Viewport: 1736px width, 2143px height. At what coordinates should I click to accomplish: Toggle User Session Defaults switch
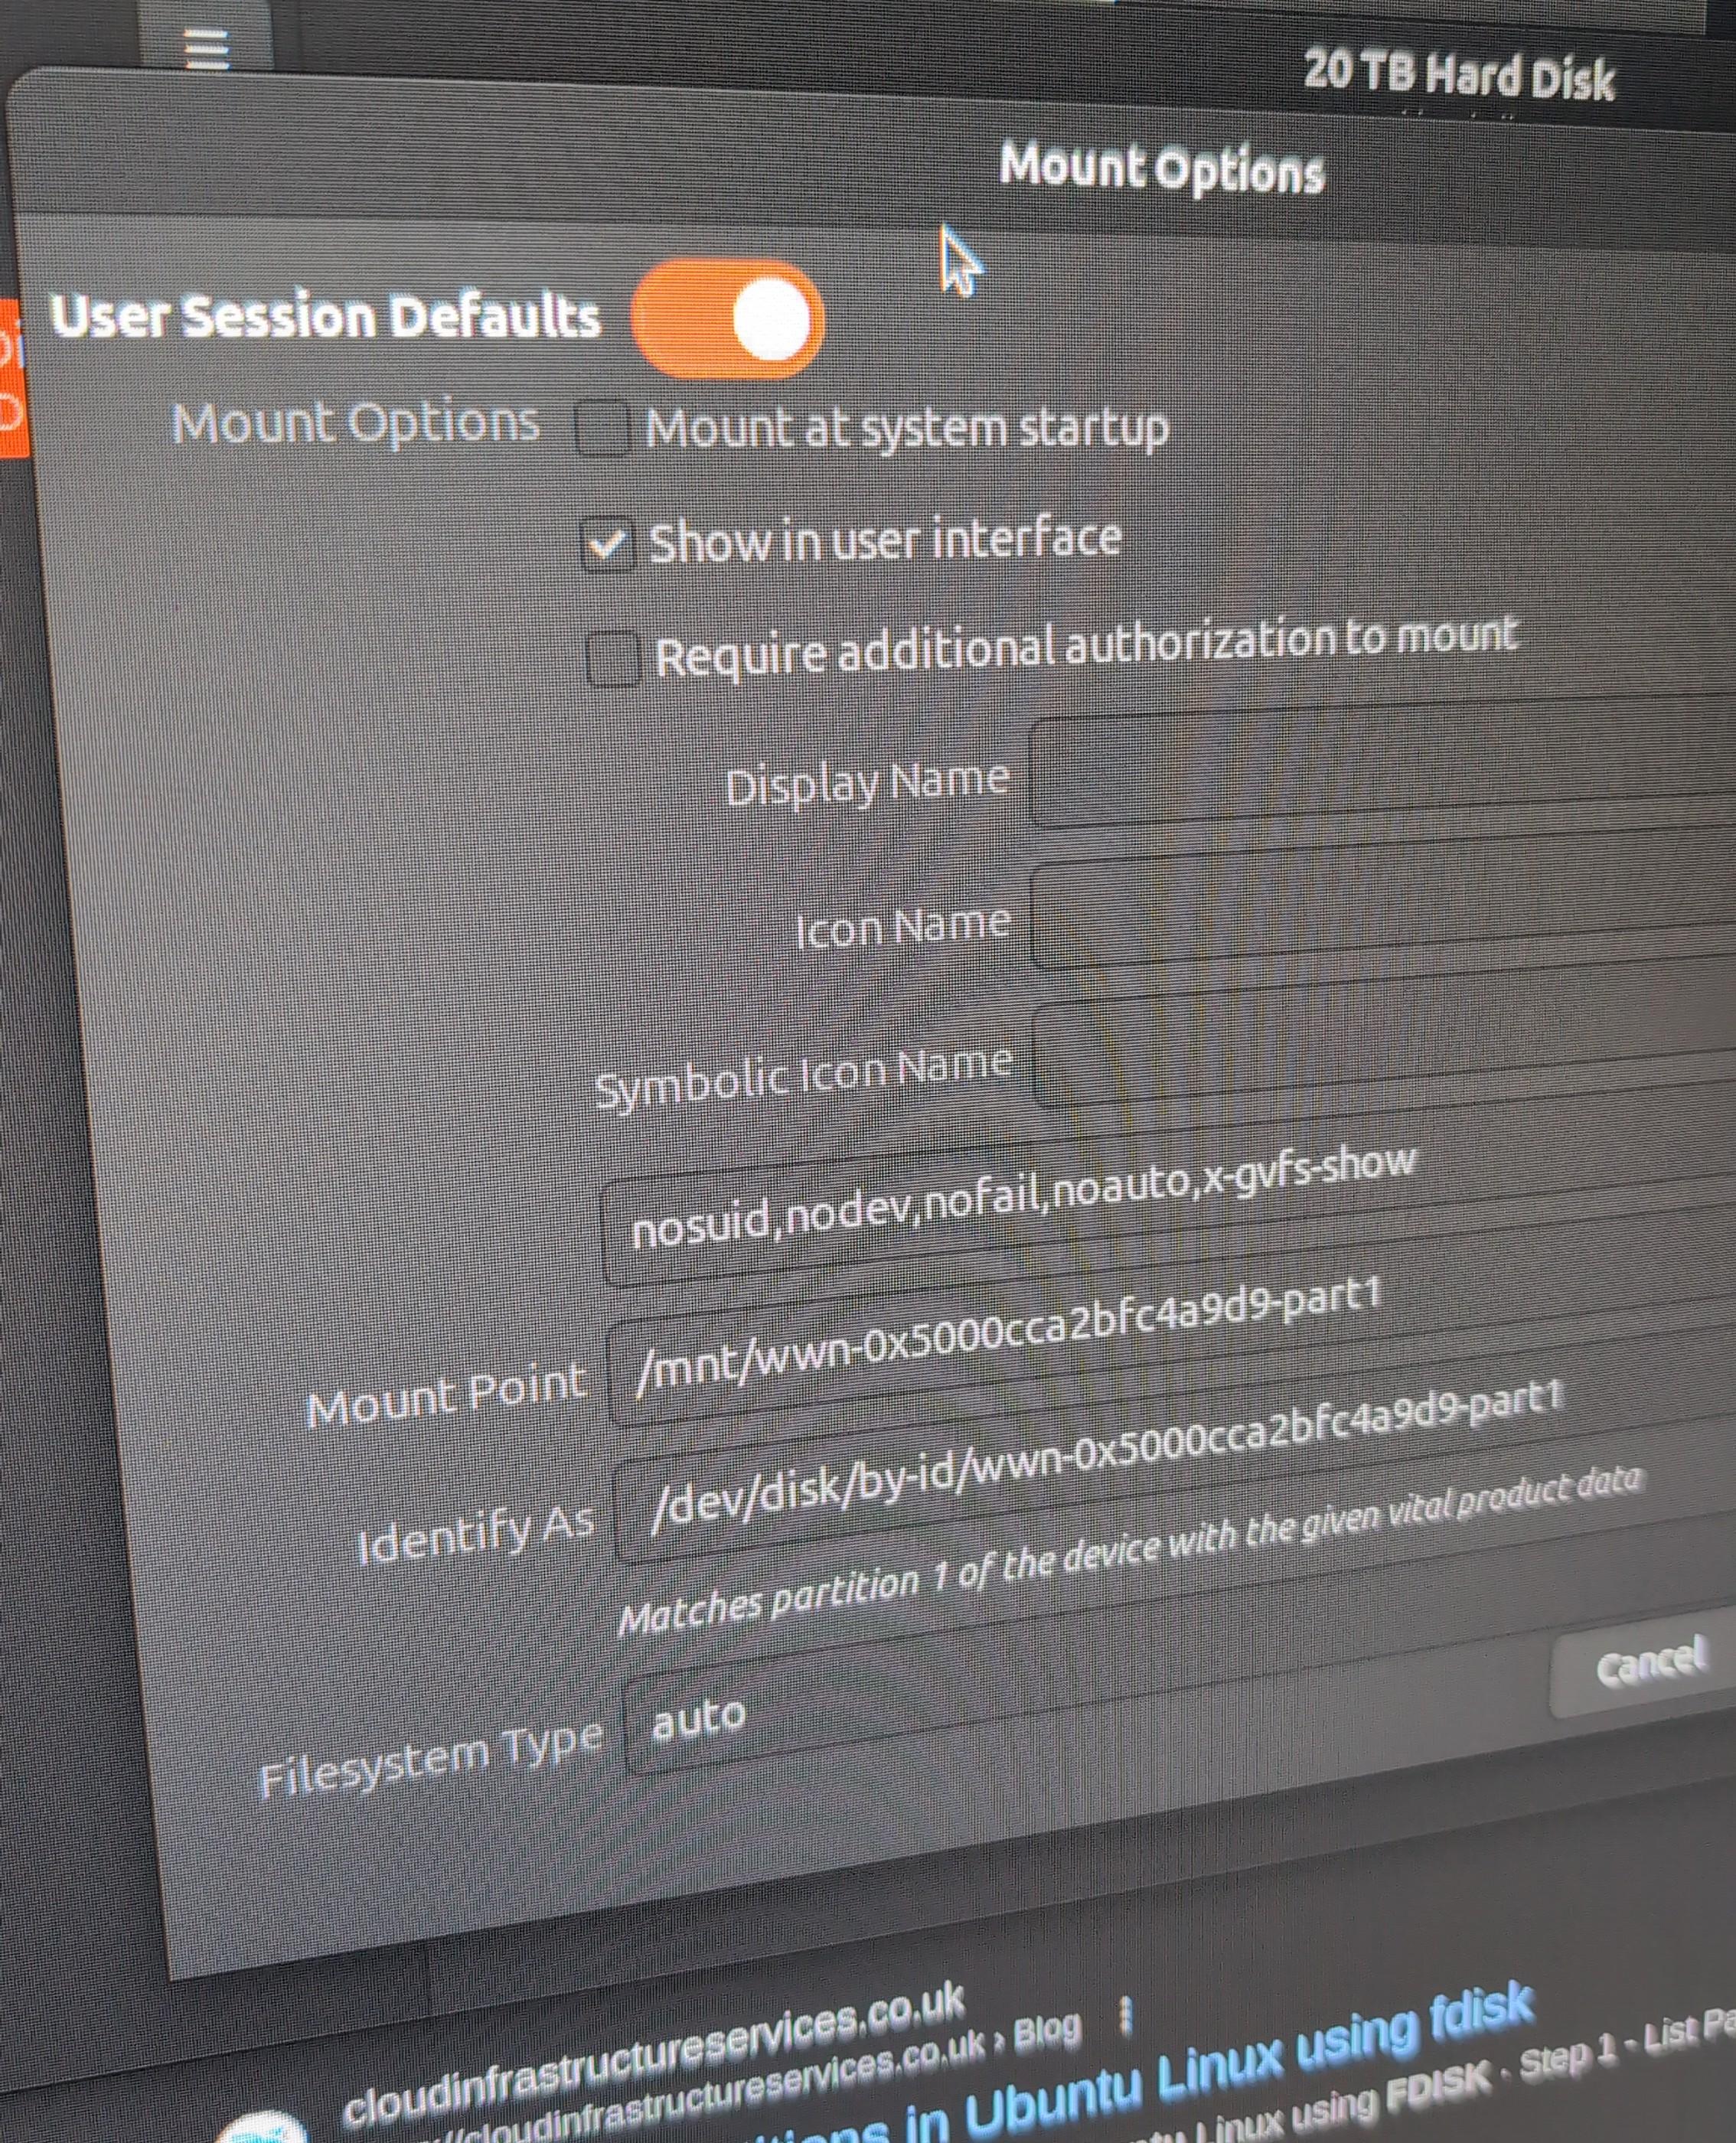[728, 319]
